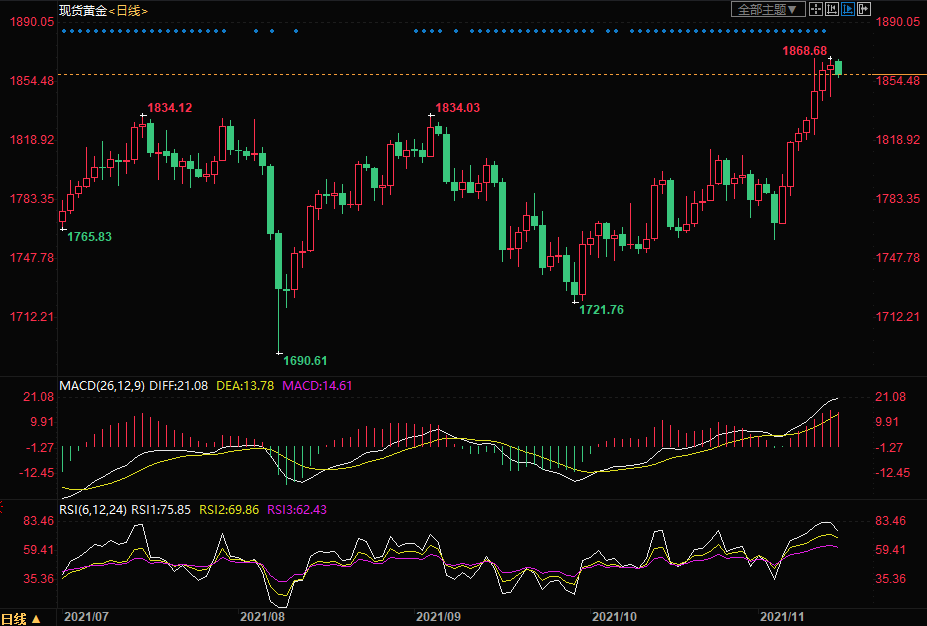The image size is (927, 626).
Task: Click the 1690.61 low price marker
Action: tap(305, 360)
